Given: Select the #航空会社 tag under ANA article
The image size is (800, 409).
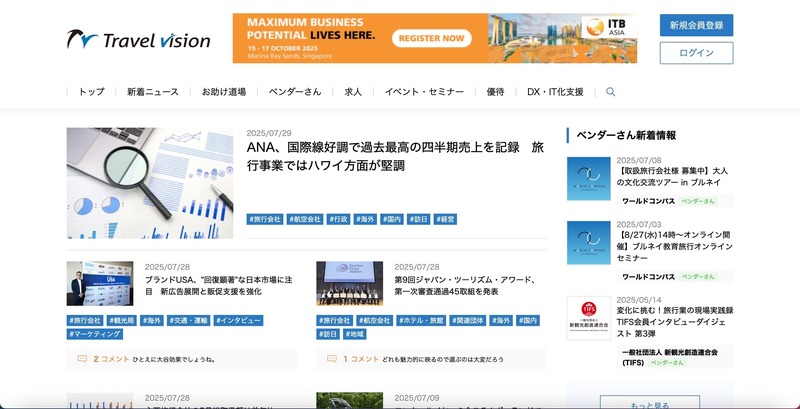Looking at the screenshot, I should point(304,219).
